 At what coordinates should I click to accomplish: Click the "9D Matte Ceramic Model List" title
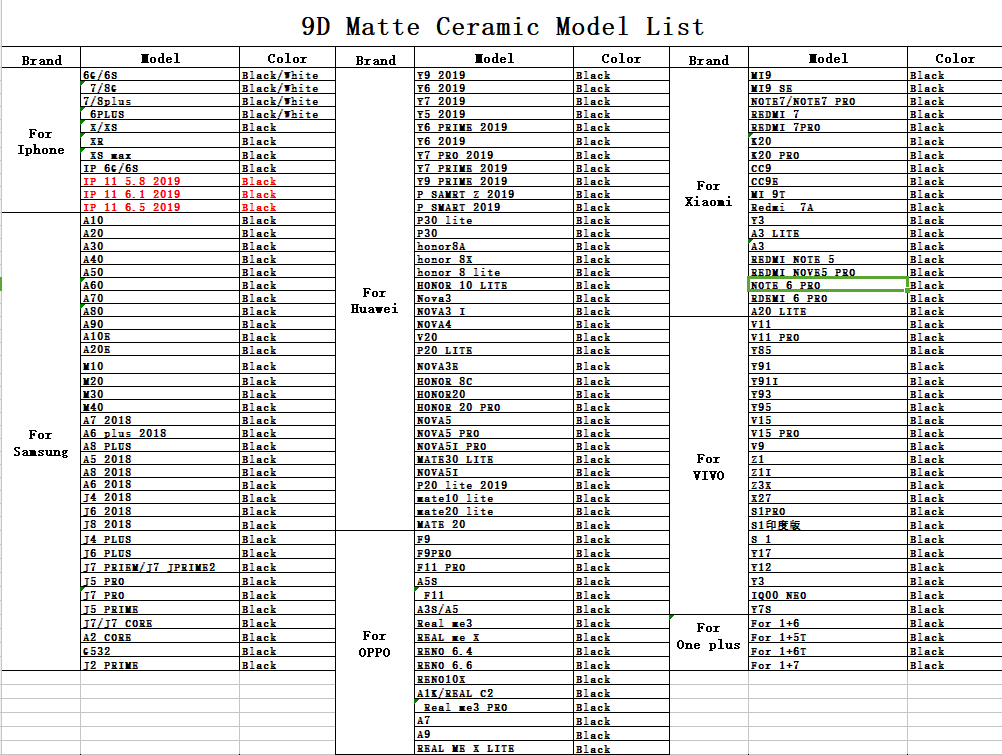point(502,26)
